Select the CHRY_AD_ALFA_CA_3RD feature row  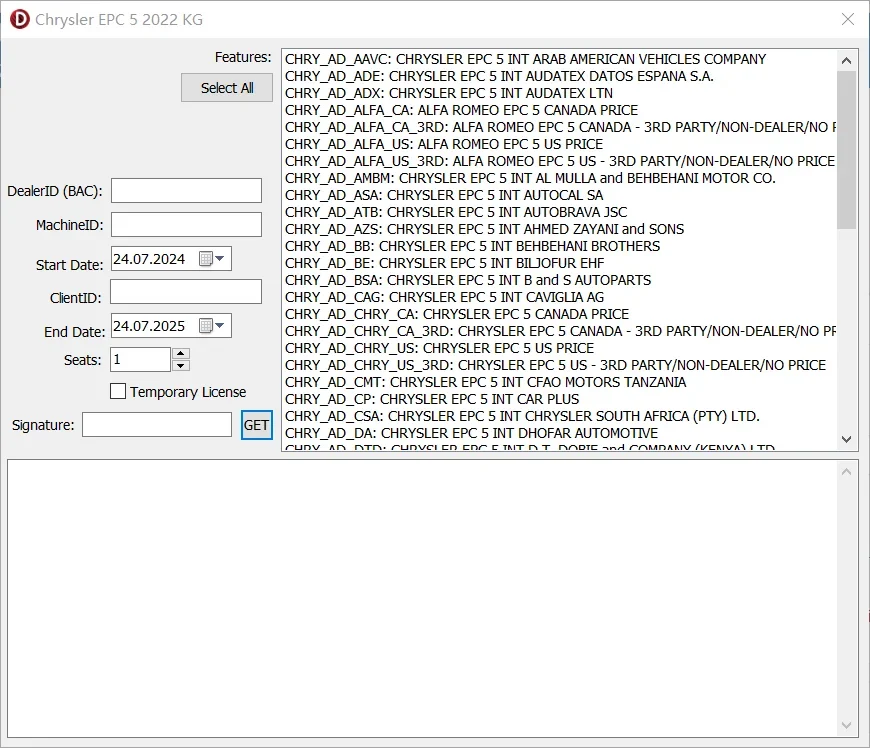click(559, 127)
